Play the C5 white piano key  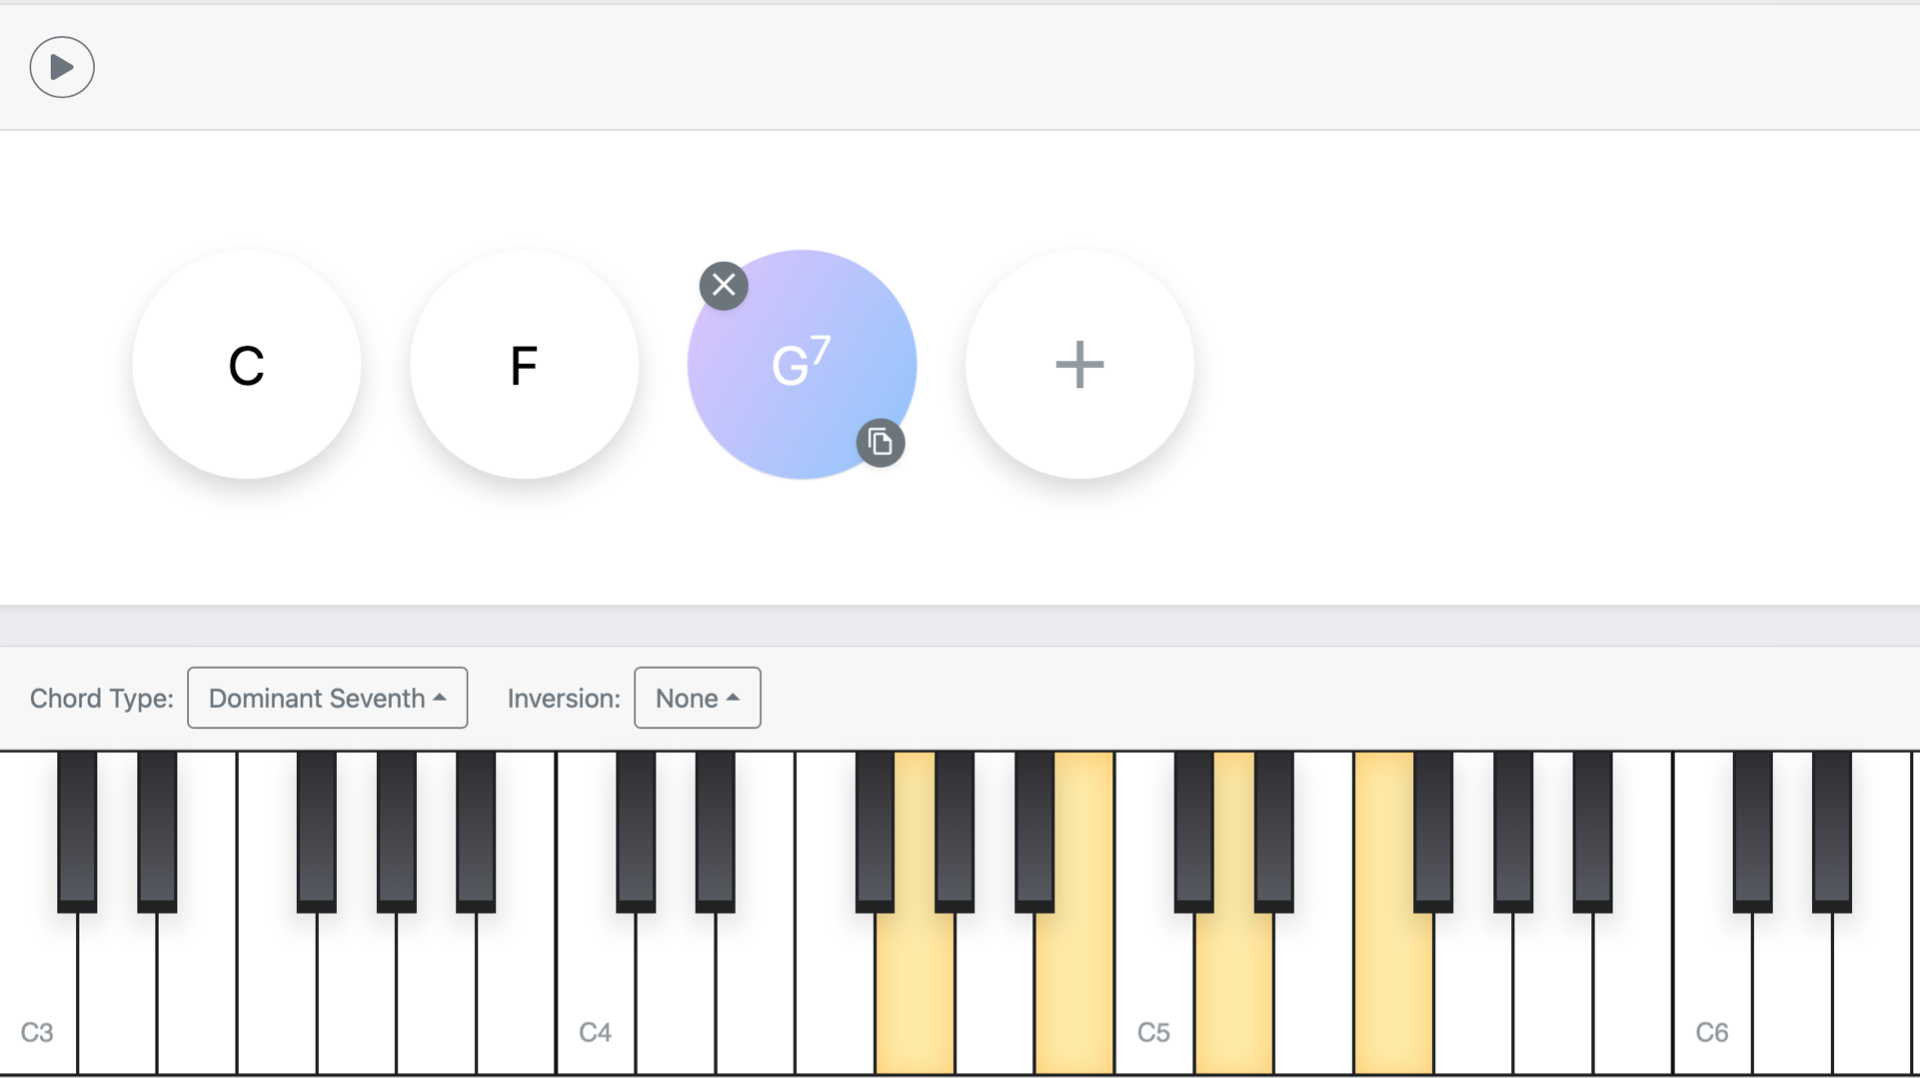coord(1154,990)
